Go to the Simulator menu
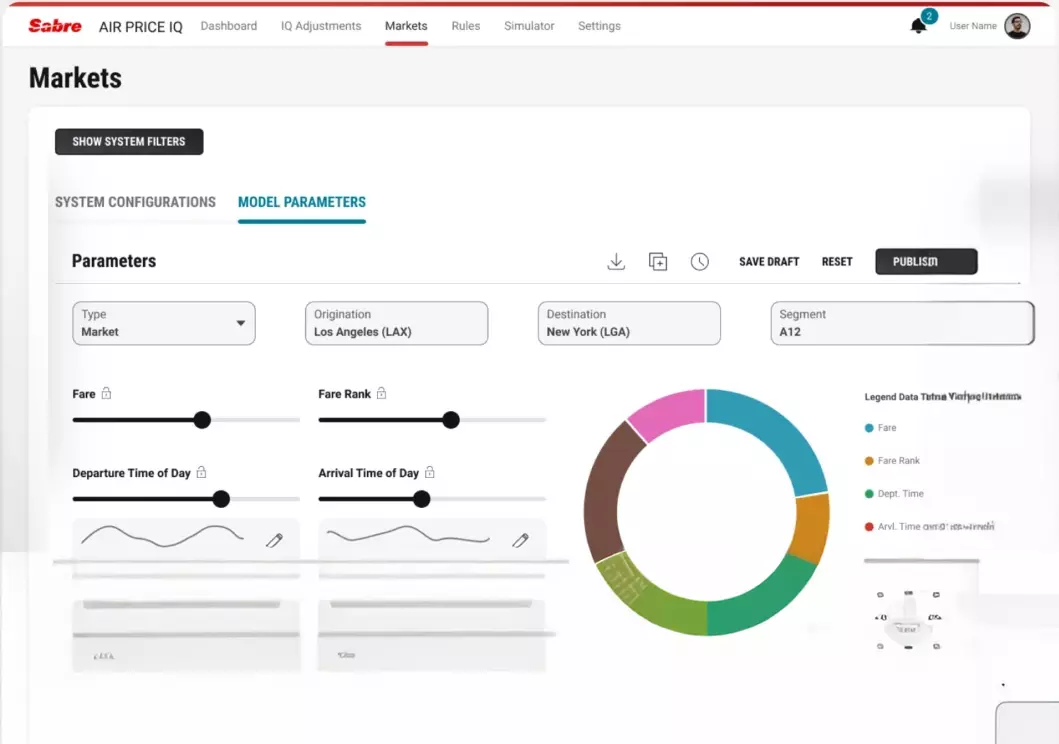Screen dimensions: 1059x744 click(529, 26)
